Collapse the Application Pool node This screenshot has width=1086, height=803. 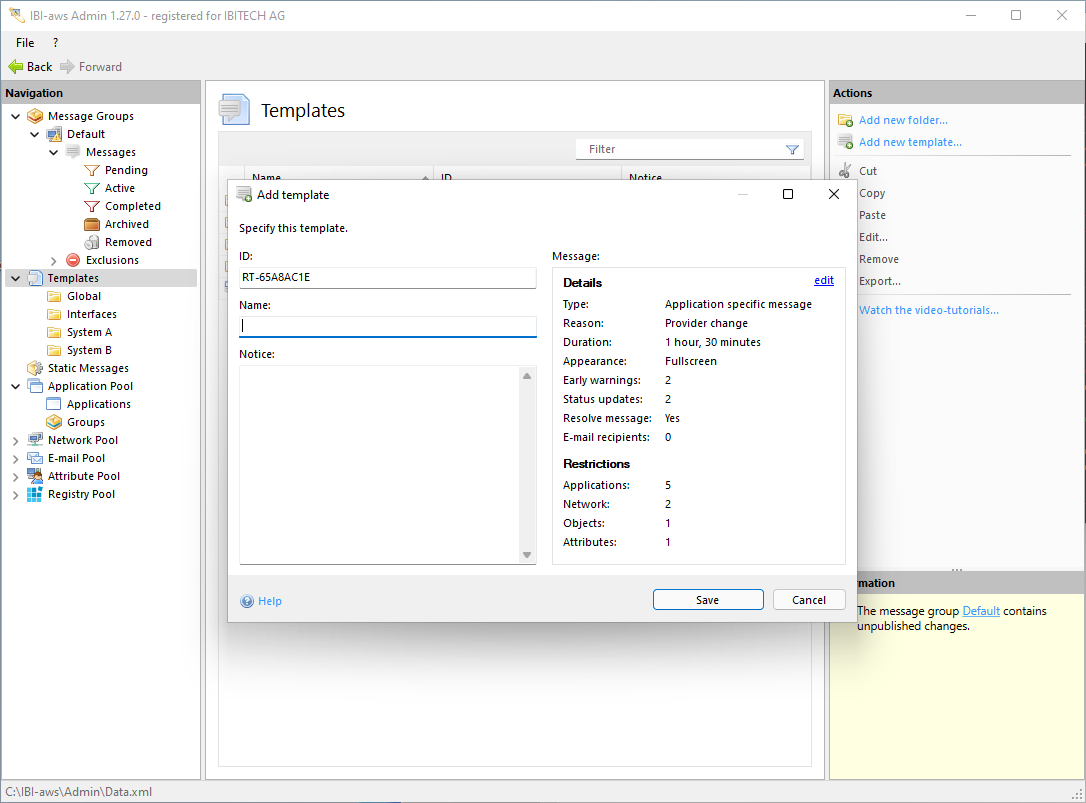(x=15, y=386)
